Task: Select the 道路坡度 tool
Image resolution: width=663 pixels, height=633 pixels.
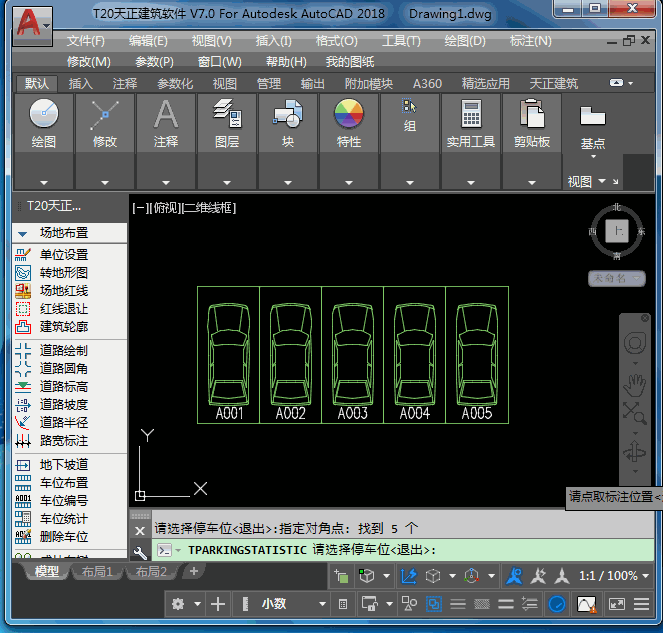Action: coord(64,405)
